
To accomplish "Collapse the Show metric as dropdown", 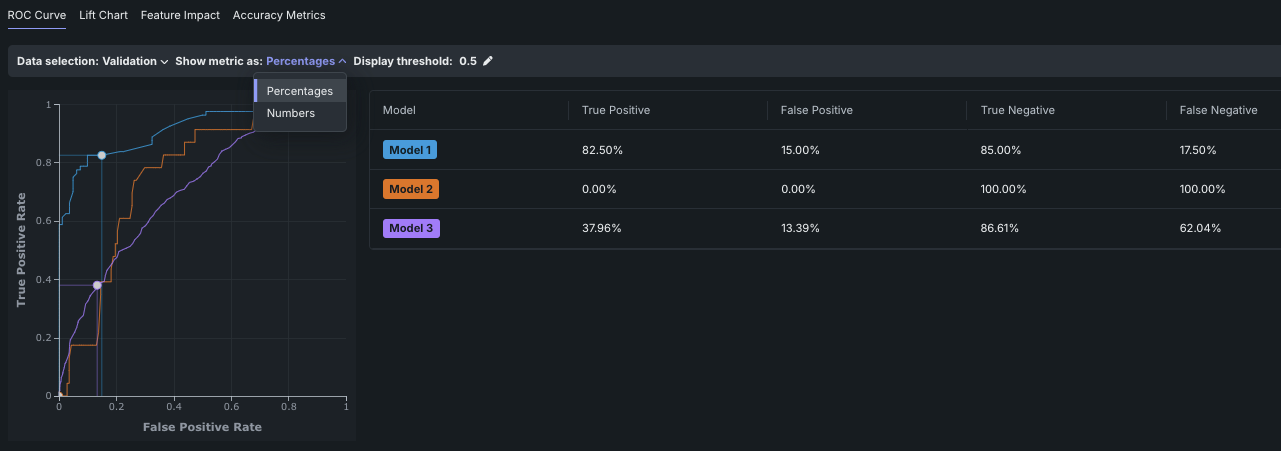I will (306, 61).
